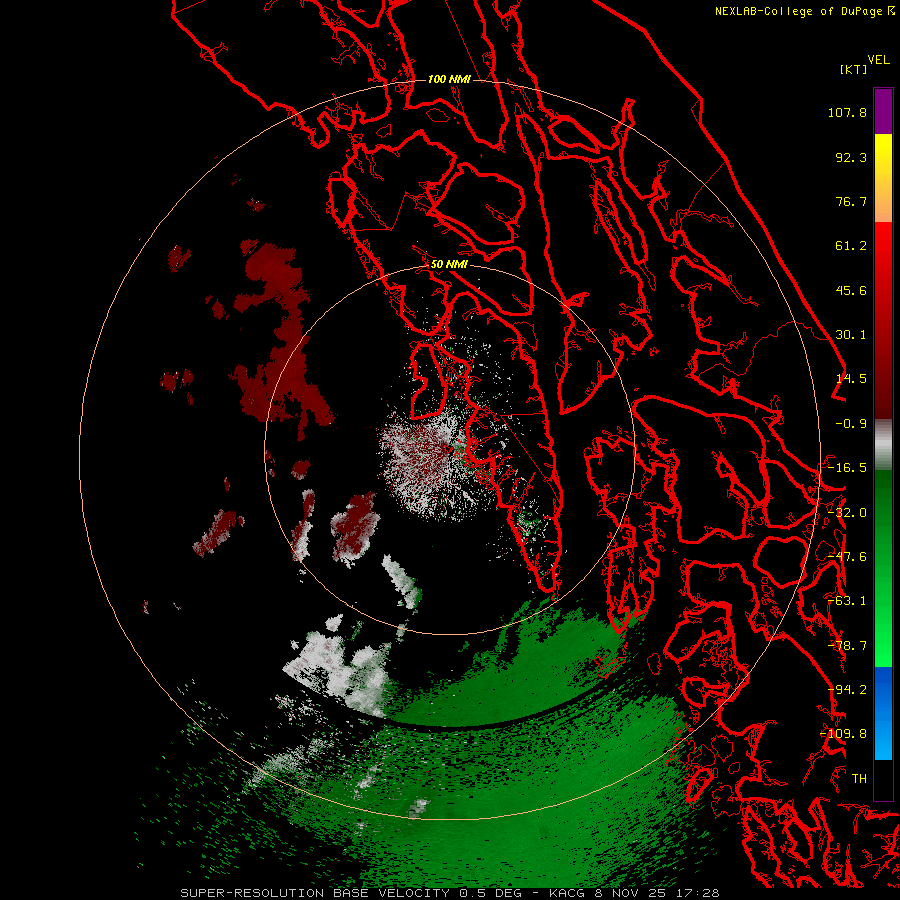Click the Super-Resolution Base Velocity caption

pos(449,893)
